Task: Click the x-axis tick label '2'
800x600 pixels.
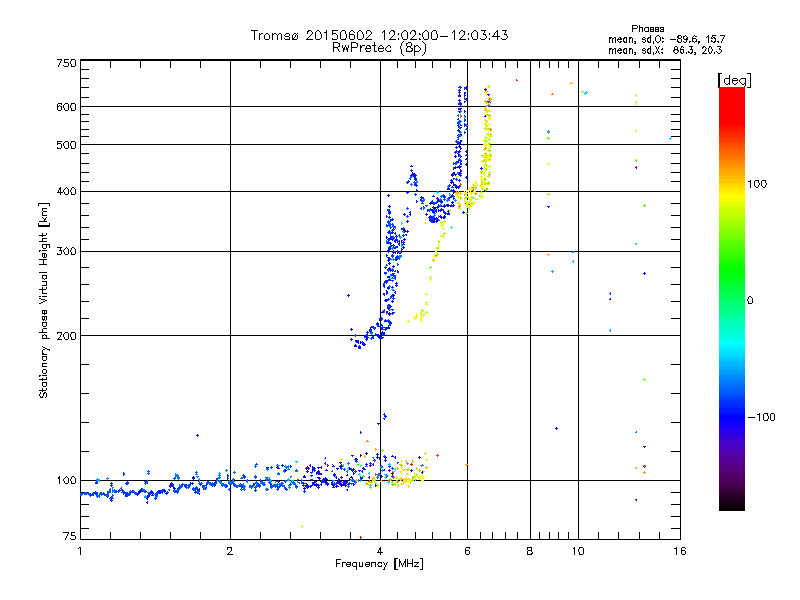Action: pos(230,551)
